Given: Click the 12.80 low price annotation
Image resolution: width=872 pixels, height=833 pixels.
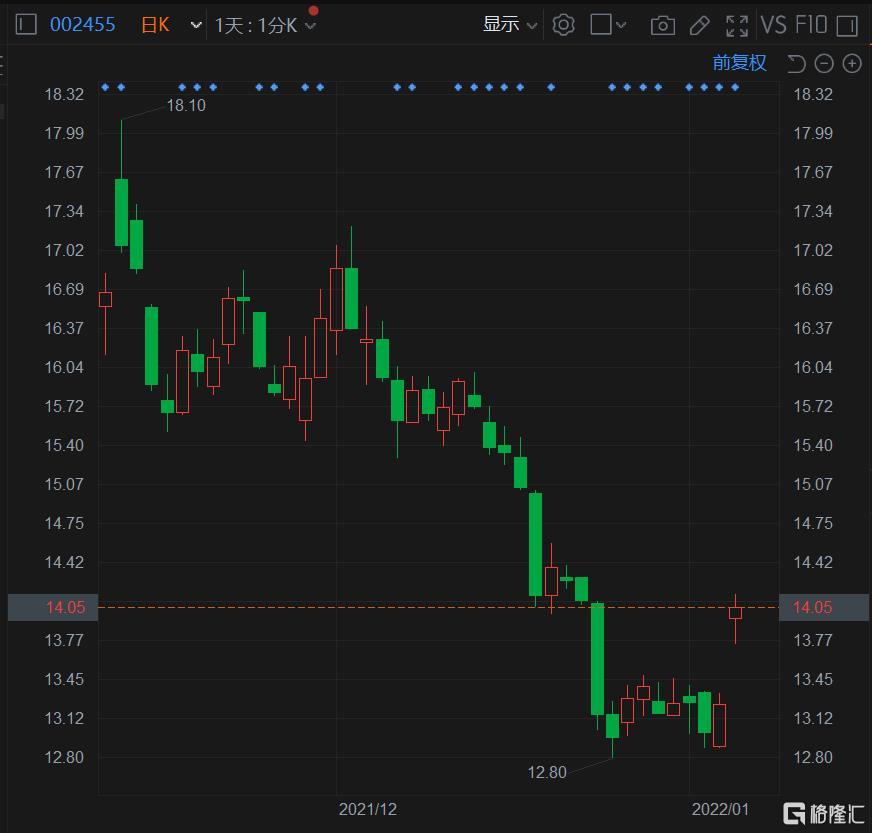Looking at the screenshot, I should pos(547,772).
